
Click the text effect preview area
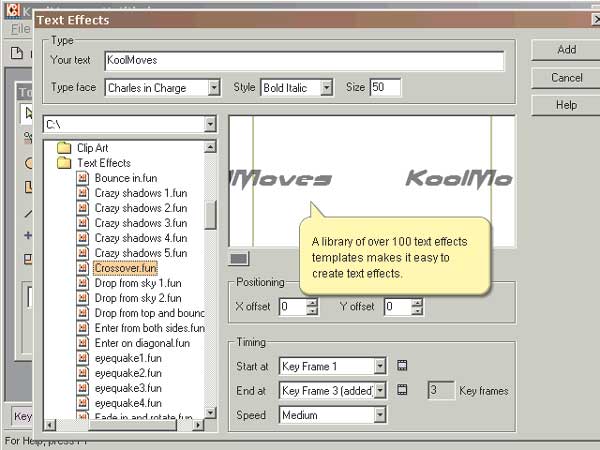[x=372, y=181]
